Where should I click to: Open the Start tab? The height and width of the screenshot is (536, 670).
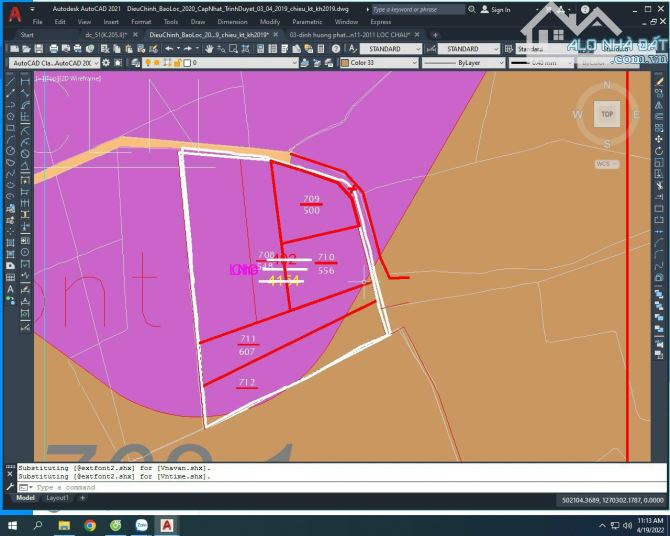pyautogui.click(x=27, y=34)
